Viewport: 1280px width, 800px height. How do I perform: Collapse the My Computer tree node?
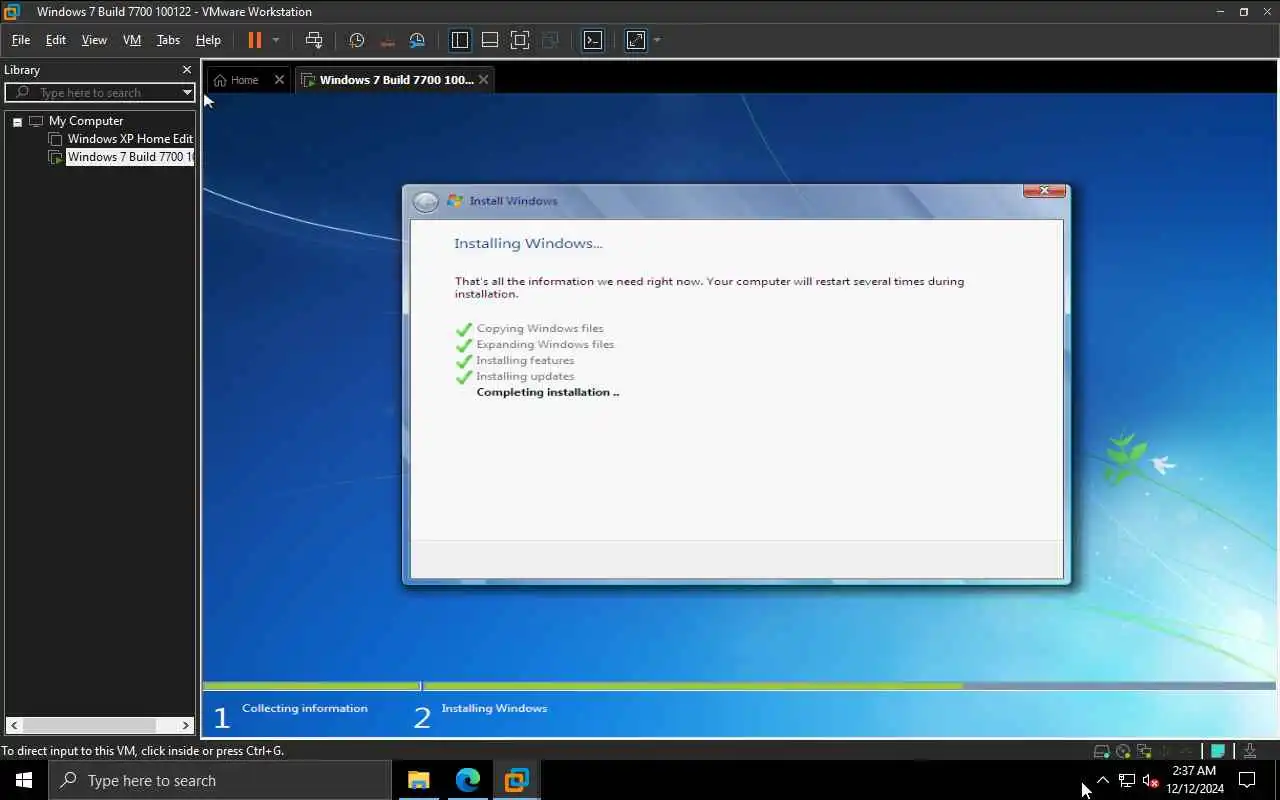click(x=17, y=121)
